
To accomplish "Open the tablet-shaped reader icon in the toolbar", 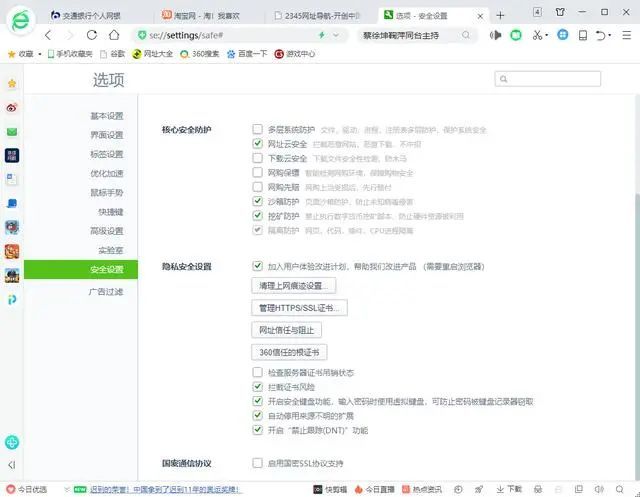I will pos(583,36).
